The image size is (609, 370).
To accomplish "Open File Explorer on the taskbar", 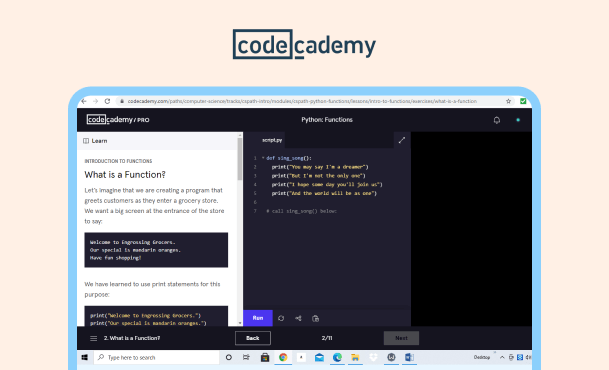I will tap(355, 357).
